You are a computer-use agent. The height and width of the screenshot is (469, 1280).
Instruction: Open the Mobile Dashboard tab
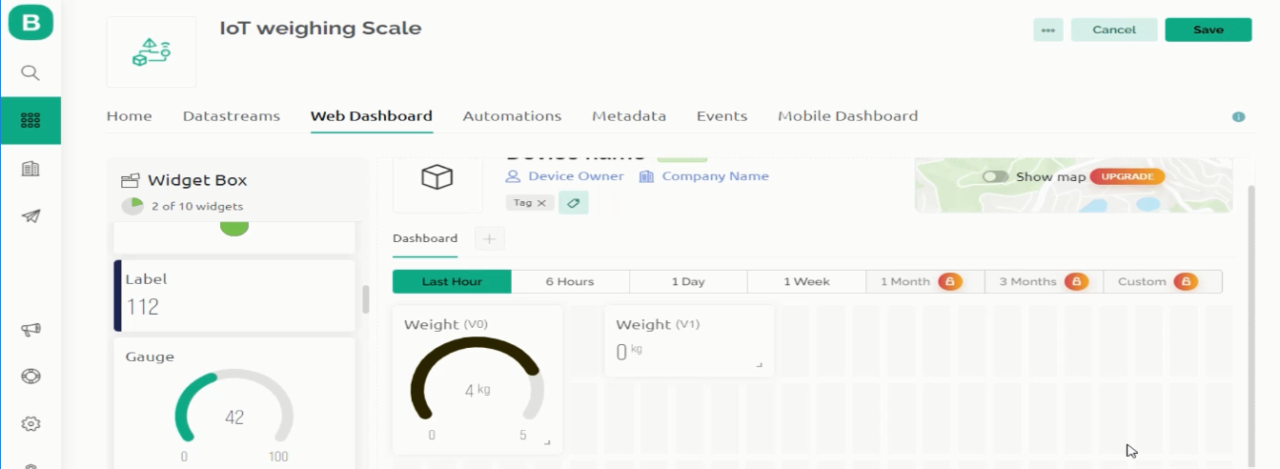pos(848,116)
